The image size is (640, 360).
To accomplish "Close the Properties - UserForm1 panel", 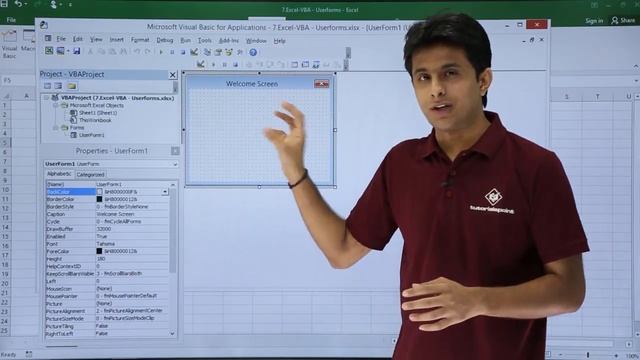I will click(175, 151).
